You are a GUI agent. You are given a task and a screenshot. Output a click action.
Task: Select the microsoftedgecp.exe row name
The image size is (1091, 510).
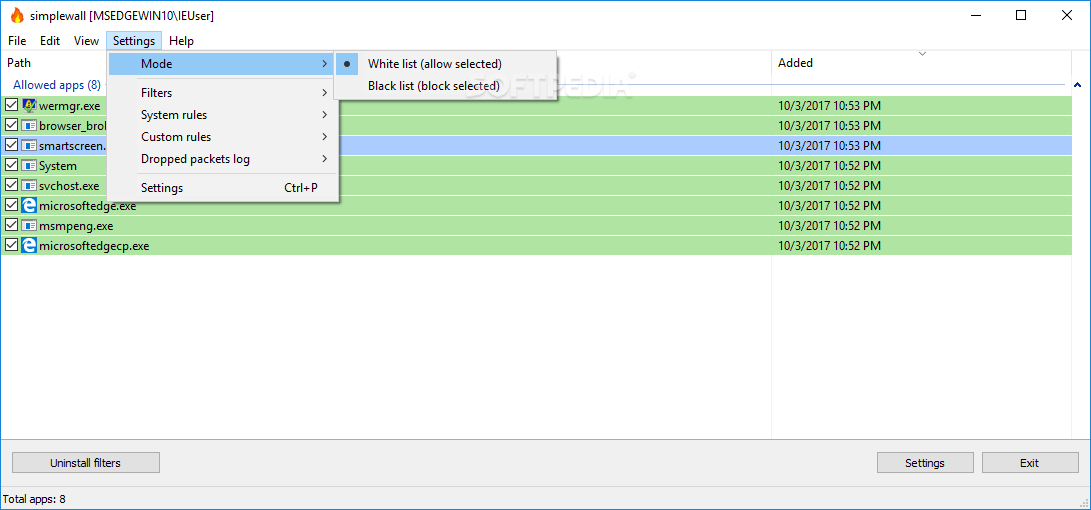click(94, 246)
